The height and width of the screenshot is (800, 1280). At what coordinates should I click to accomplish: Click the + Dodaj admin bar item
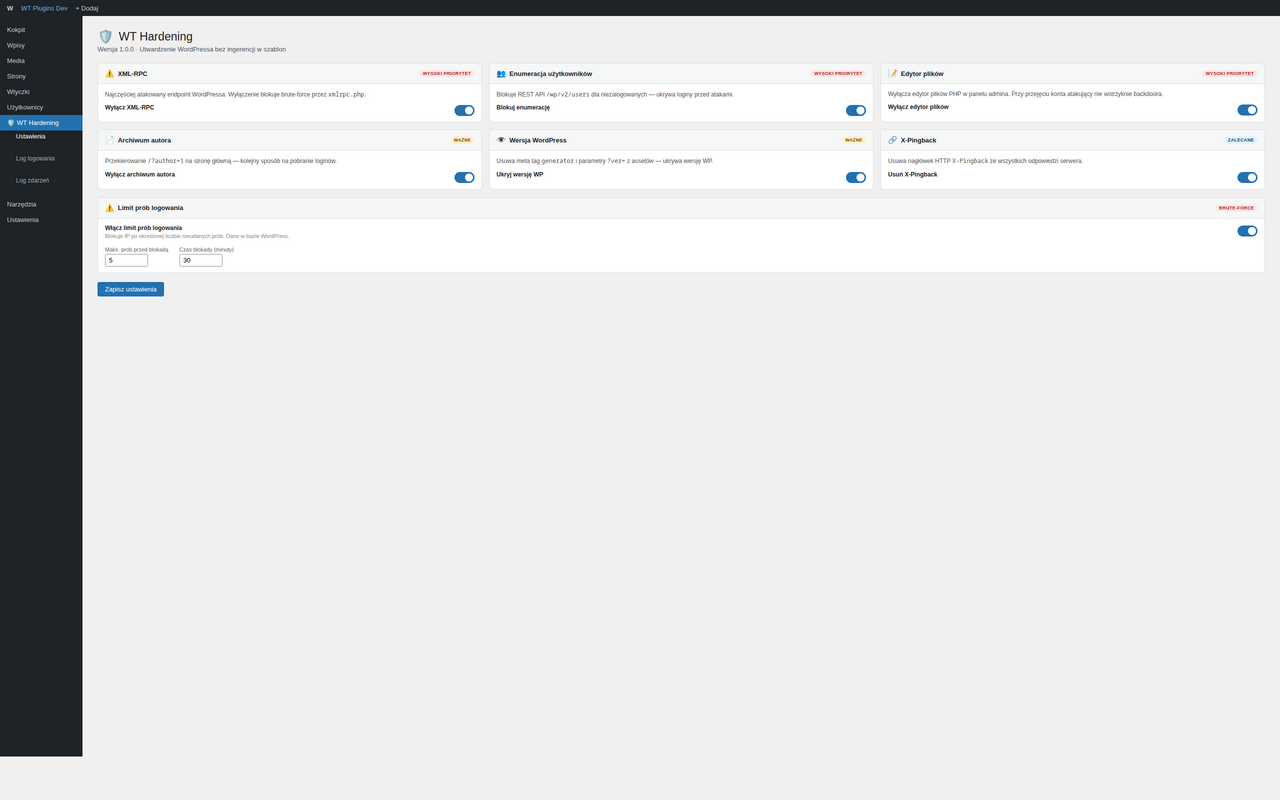(x=87, y=8)
